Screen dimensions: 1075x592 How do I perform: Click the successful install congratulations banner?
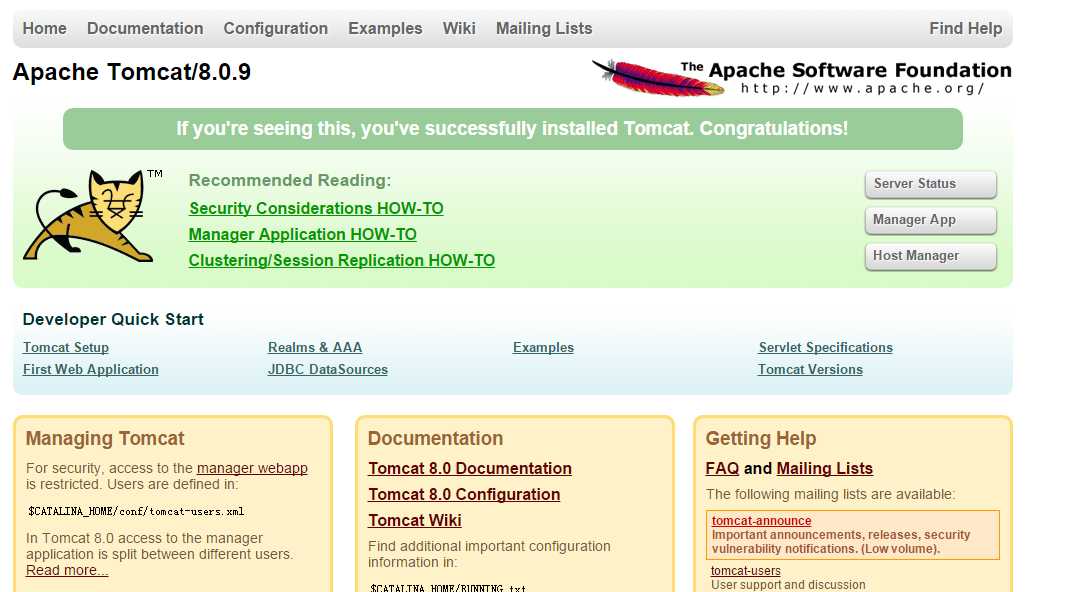[513, 129]
